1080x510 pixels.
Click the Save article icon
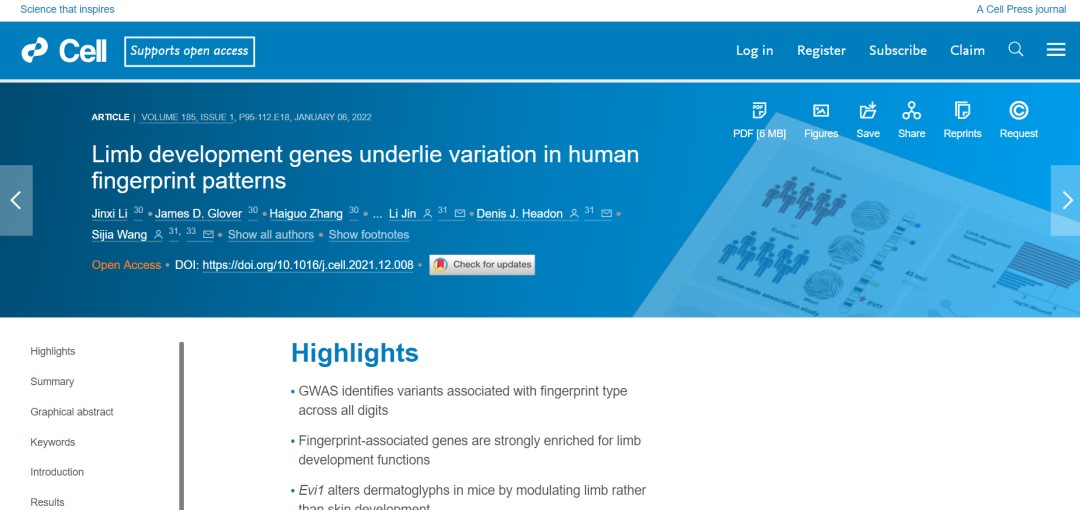[x=868, y=111]
